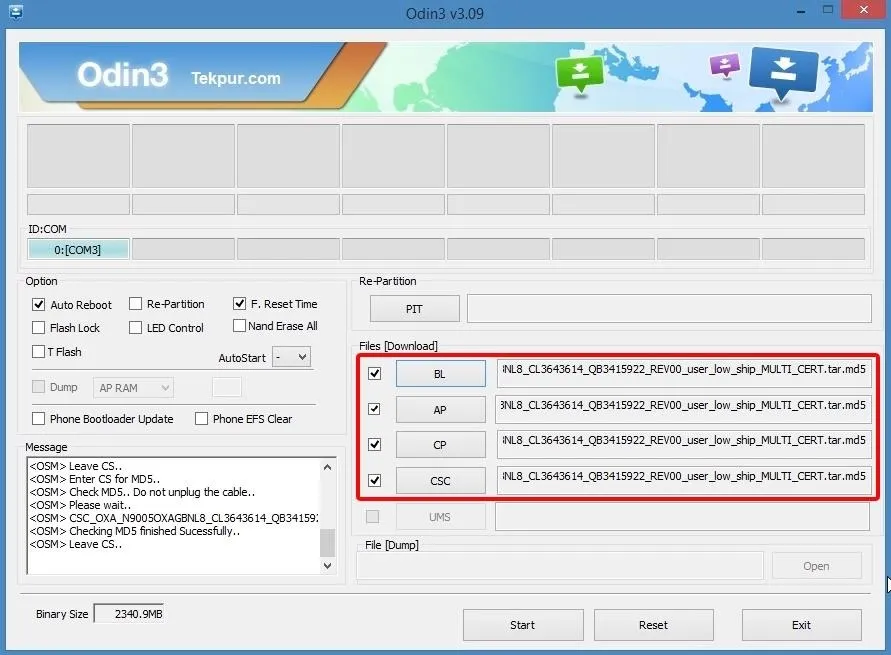This screenshot has width=891, height=655.
Task: Click the large blue download bubble icon
Action: [x=784, y=72]
